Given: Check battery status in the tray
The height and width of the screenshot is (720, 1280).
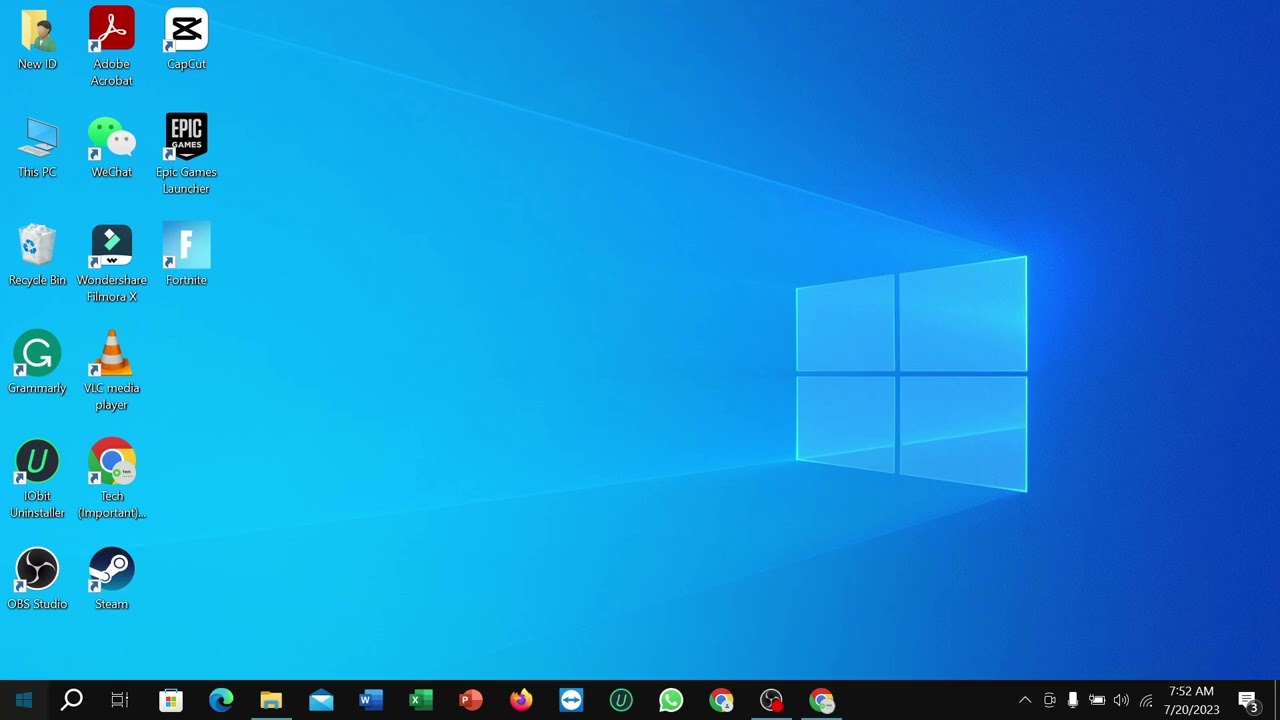Looking at the screenshot, I should [x=1097, y=700].
